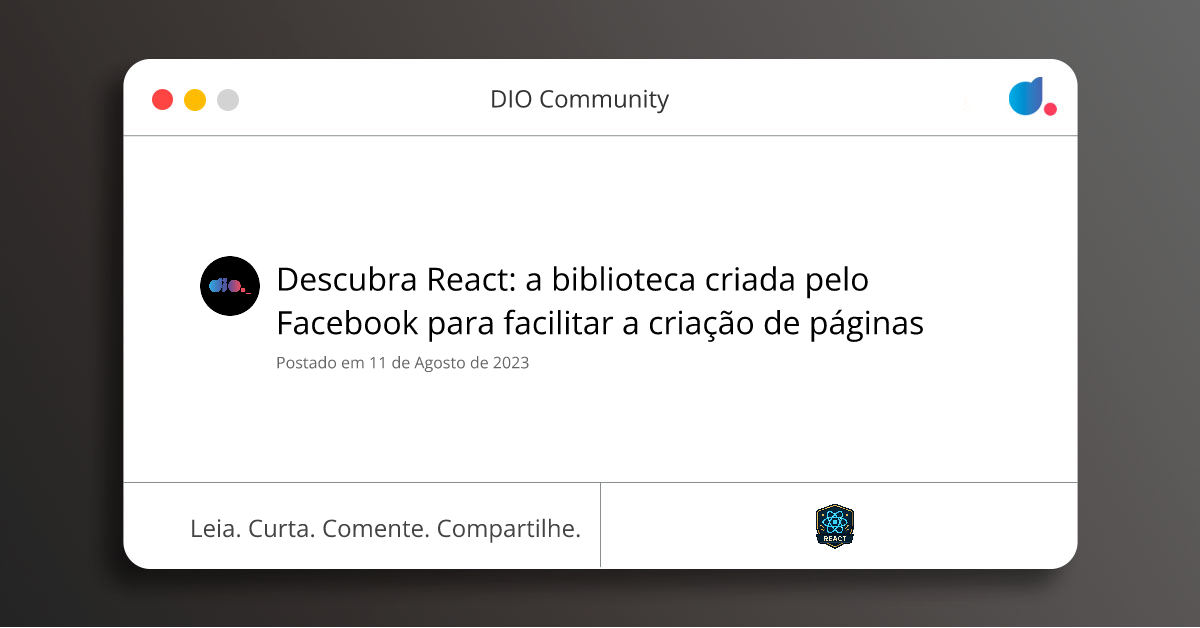Expand the divider between footer panels
The image size is (1200, 628).
(x=601, y=525)
